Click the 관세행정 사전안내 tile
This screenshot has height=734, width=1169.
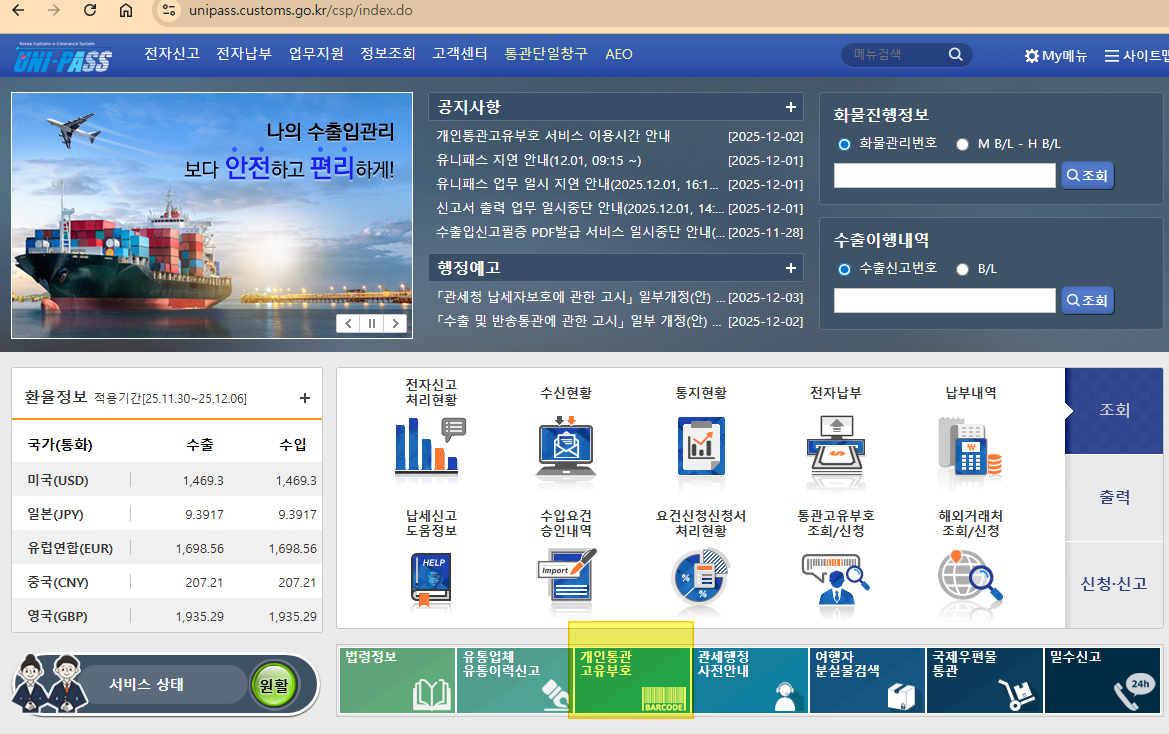749,680
